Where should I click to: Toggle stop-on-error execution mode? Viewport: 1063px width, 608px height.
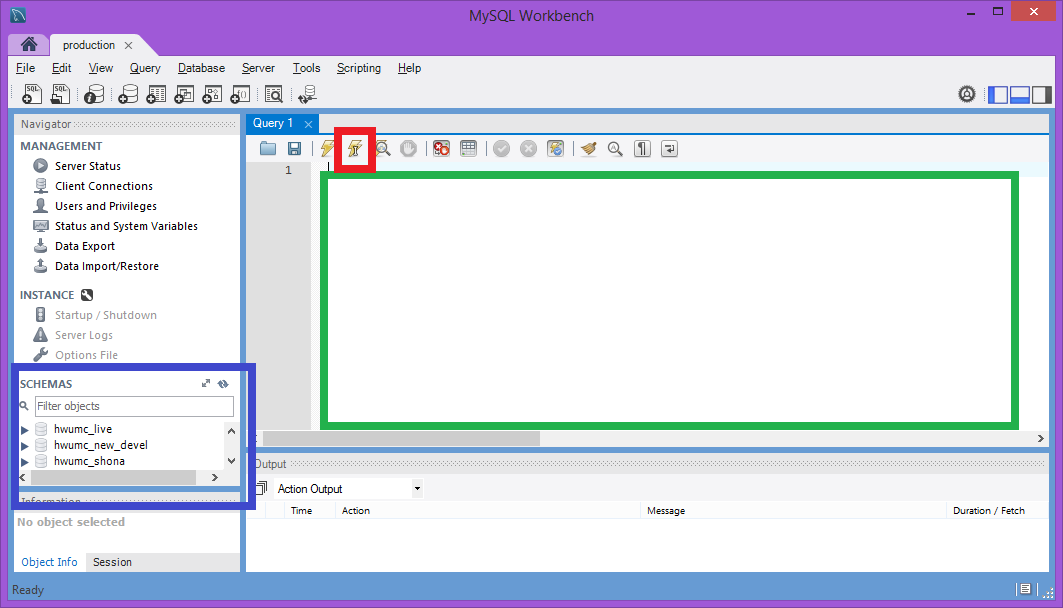coord(441,148)
